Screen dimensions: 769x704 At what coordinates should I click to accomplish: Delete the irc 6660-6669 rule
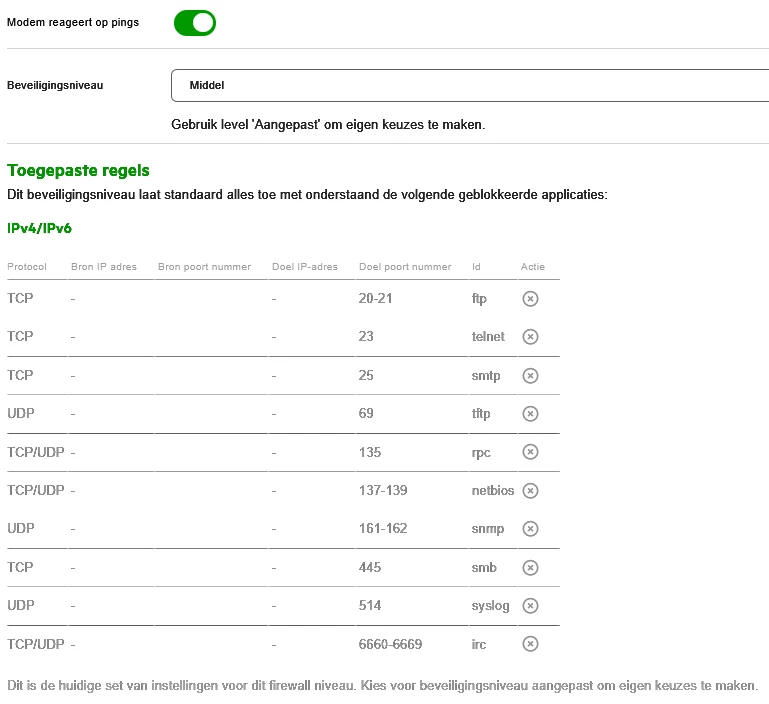pos(531,644)
